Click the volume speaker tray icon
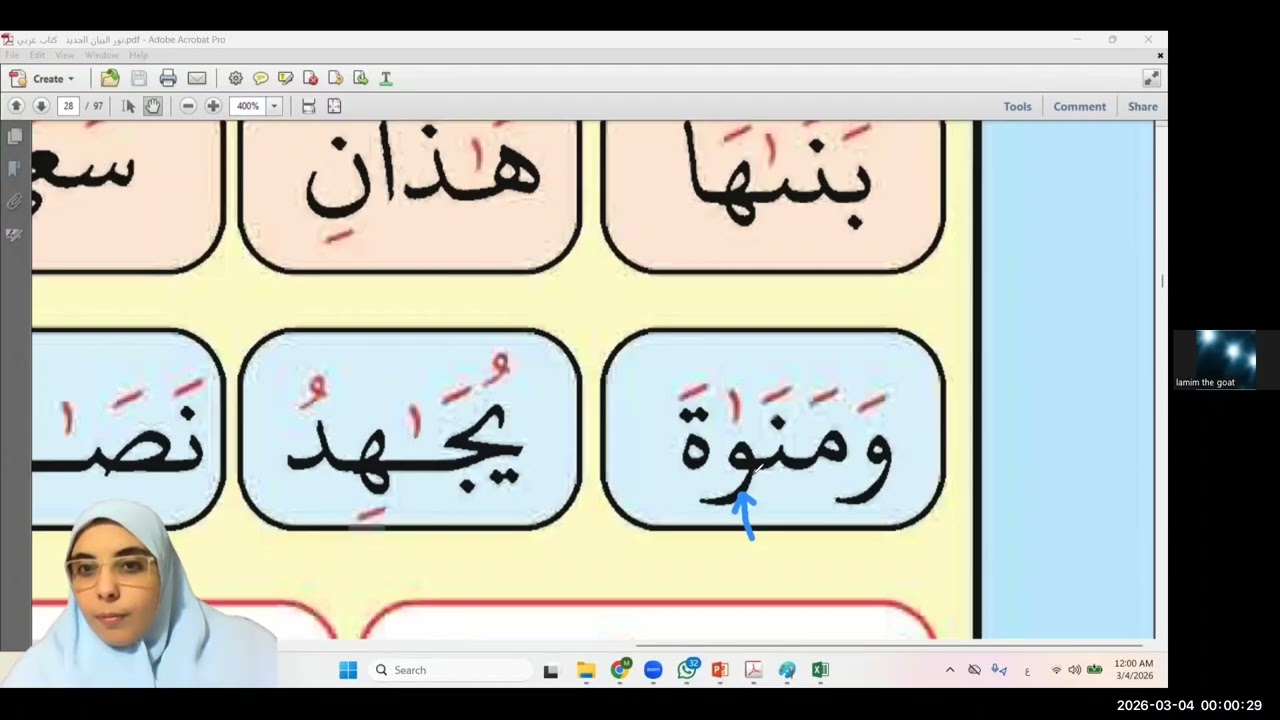 click(1074, 670)
